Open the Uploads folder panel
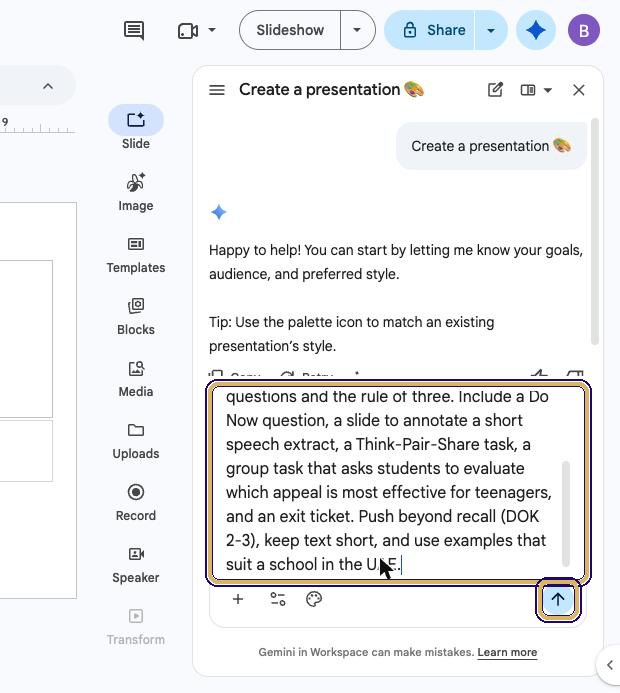620x693 pixels. pos(136,441)
